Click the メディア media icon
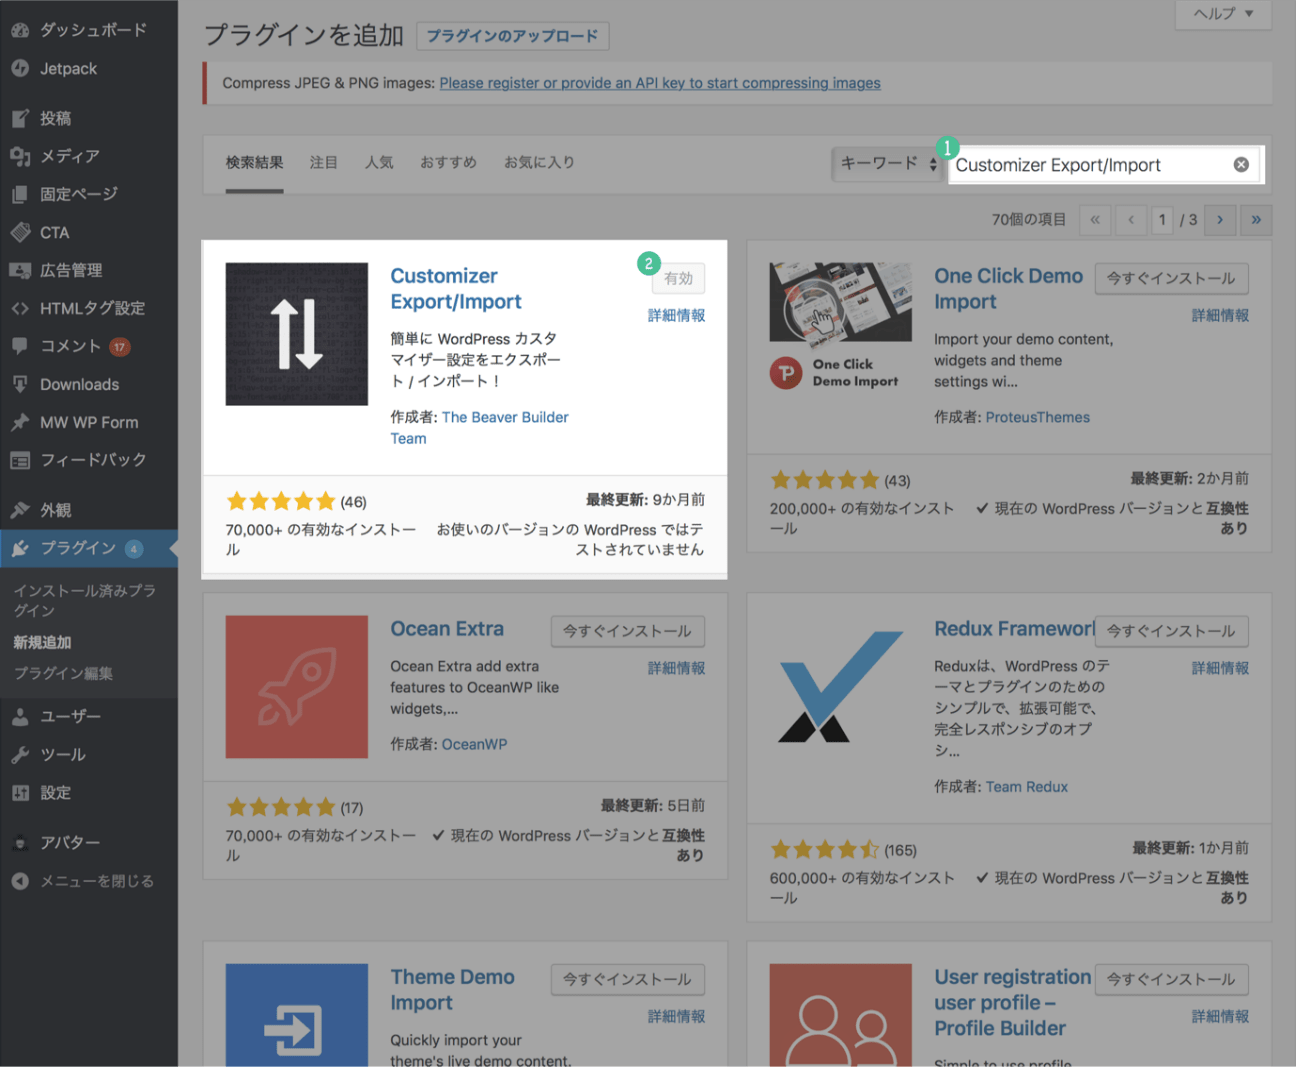Viewport: 1296px width, 1067px height. pyautogui.click(x=20, y=156)
